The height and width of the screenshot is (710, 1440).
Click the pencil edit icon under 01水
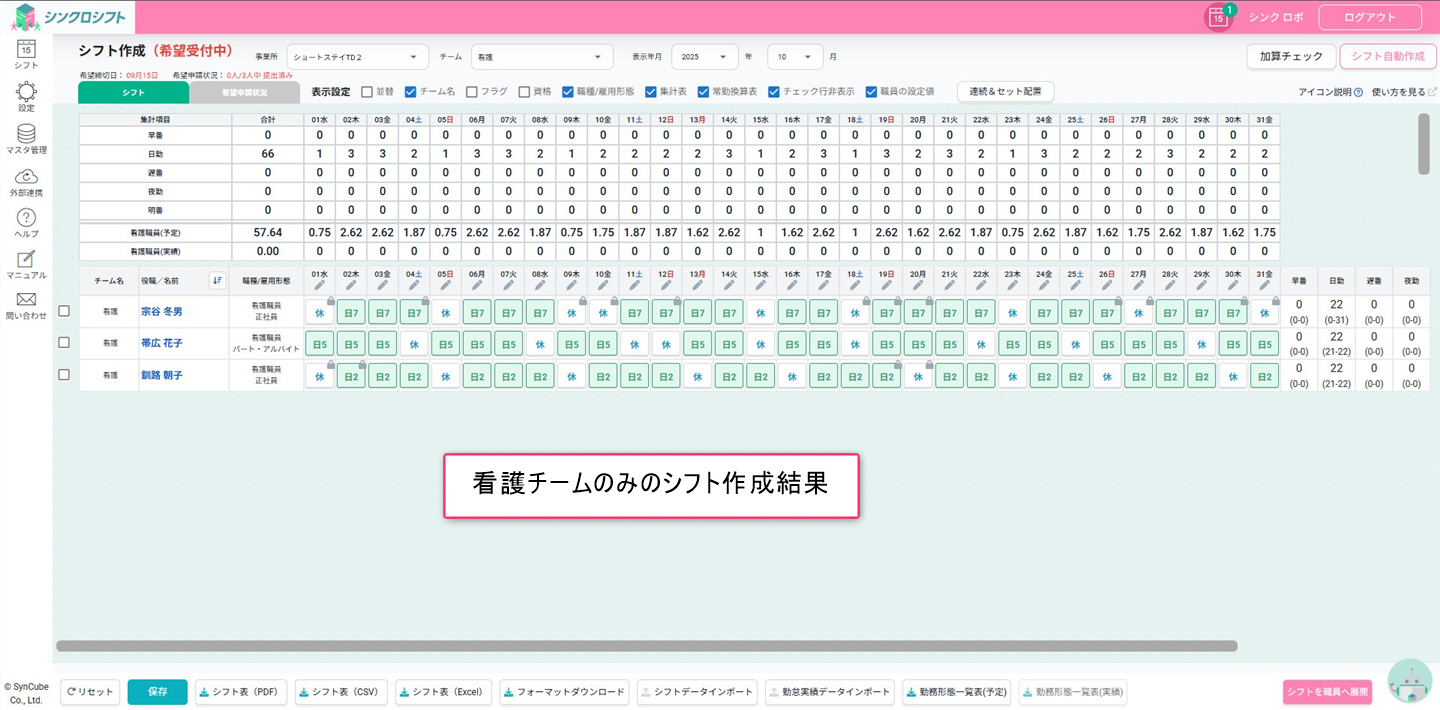(x=320, y=286)
